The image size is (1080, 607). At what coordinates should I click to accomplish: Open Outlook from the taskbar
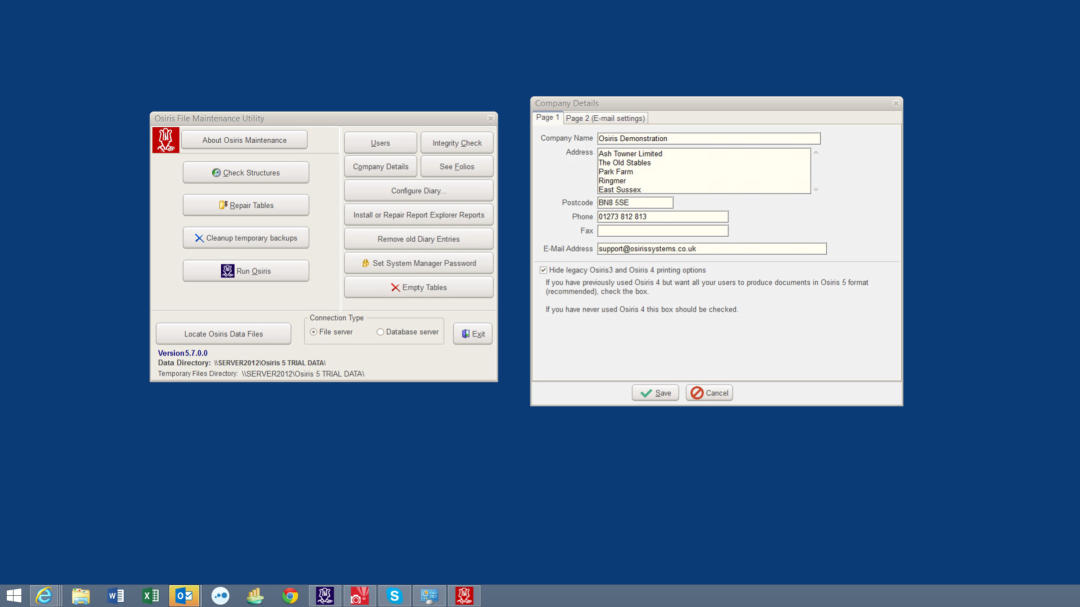pos(184,596)
